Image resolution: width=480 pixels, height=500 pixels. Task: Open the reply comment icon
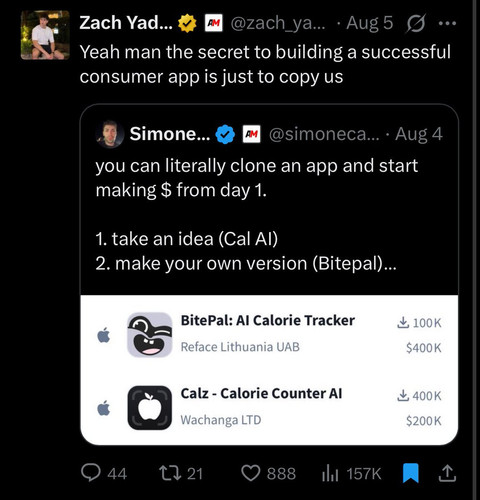[91, 473]
